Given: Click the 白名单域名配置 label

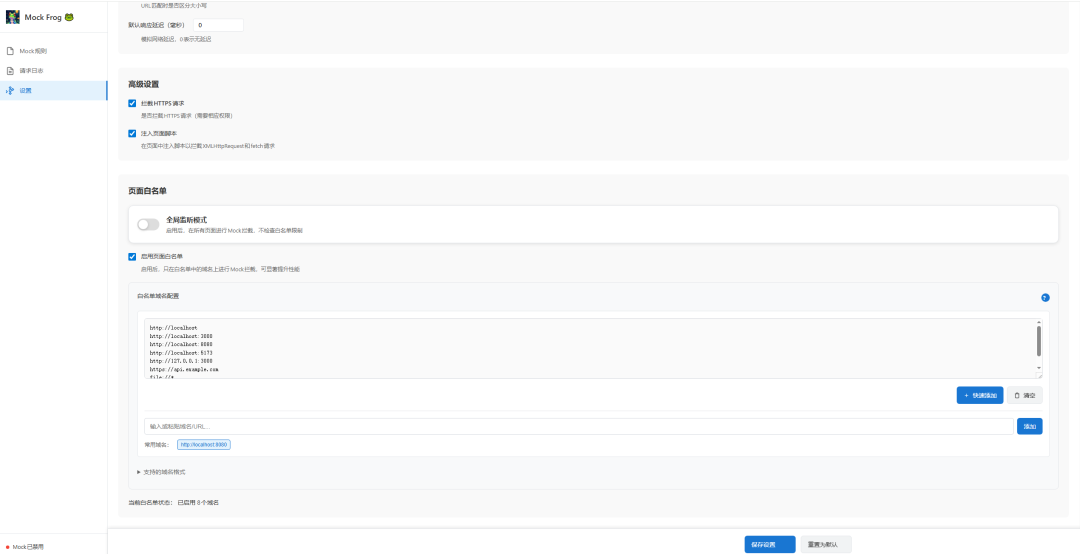Looking at the screenshot, I should point(158,296).
